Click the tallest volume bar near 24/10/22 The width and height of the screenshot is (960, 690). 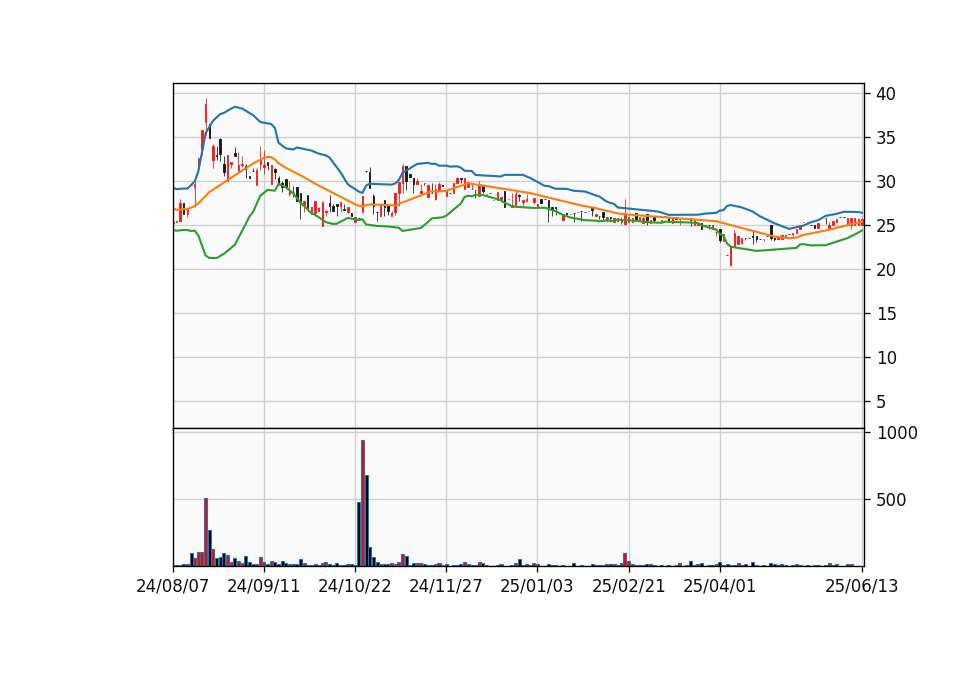click(363, 503)
